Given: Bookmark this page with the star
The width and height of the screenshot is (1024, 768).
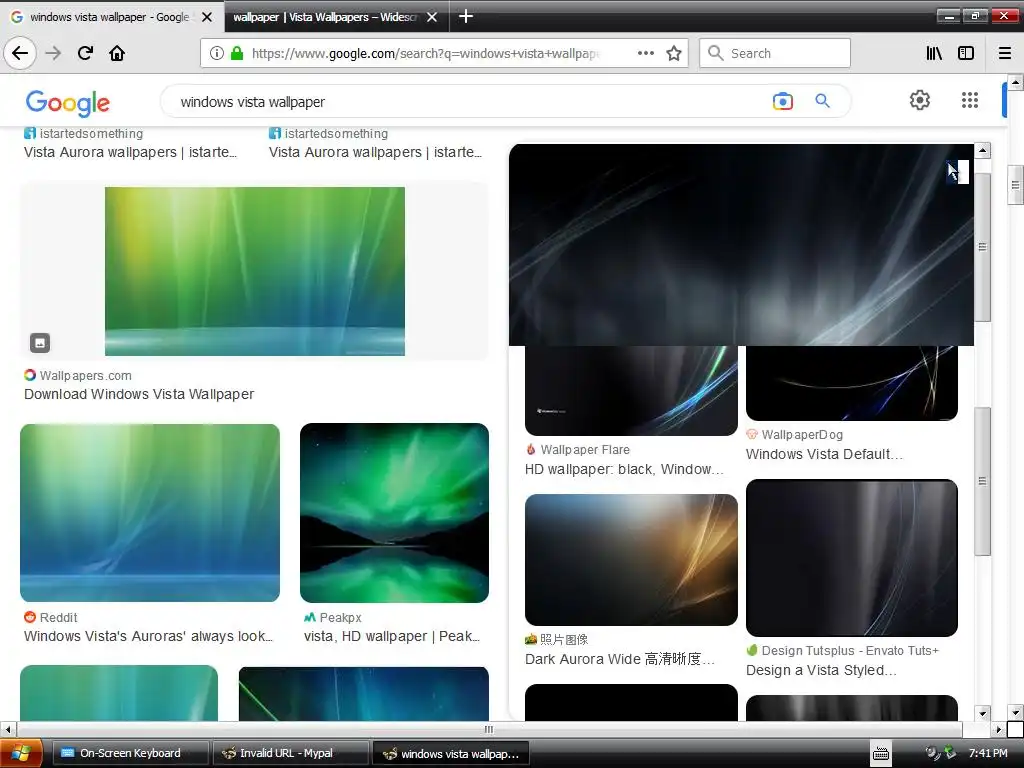Looking at the screenshot, I should click(674, 53).
